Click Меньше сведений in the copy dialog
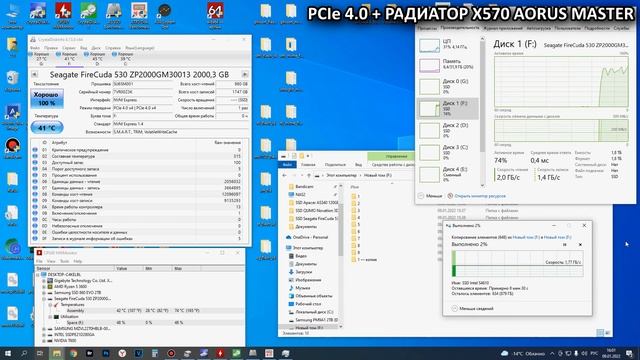640x360 pixels. click(x=473, y=309)
